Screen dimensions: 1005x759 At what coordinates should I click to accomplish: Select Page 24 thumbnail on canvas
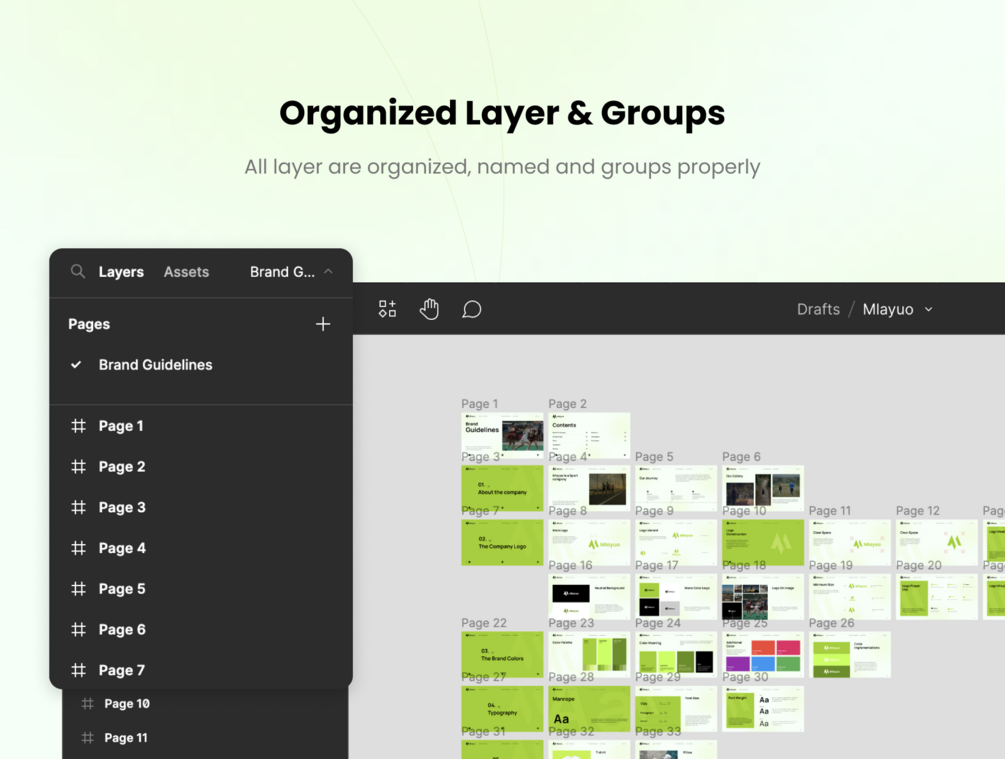(x=676, y=655)
